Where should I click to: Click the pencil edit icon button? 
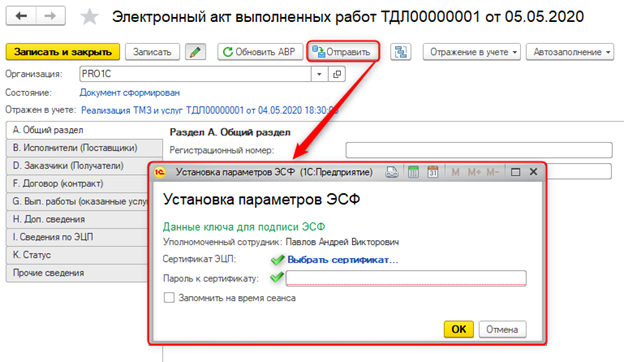coord(195,52)
